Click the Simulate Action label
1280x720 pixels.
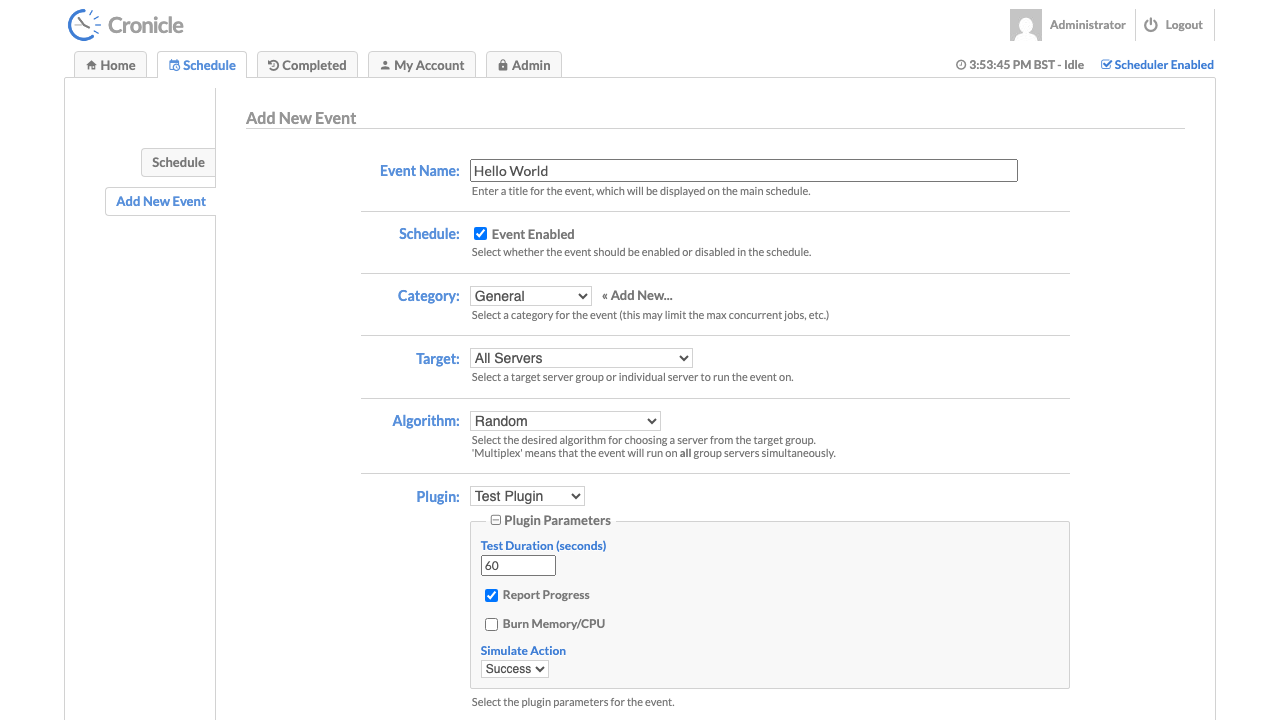click(523, 651)
